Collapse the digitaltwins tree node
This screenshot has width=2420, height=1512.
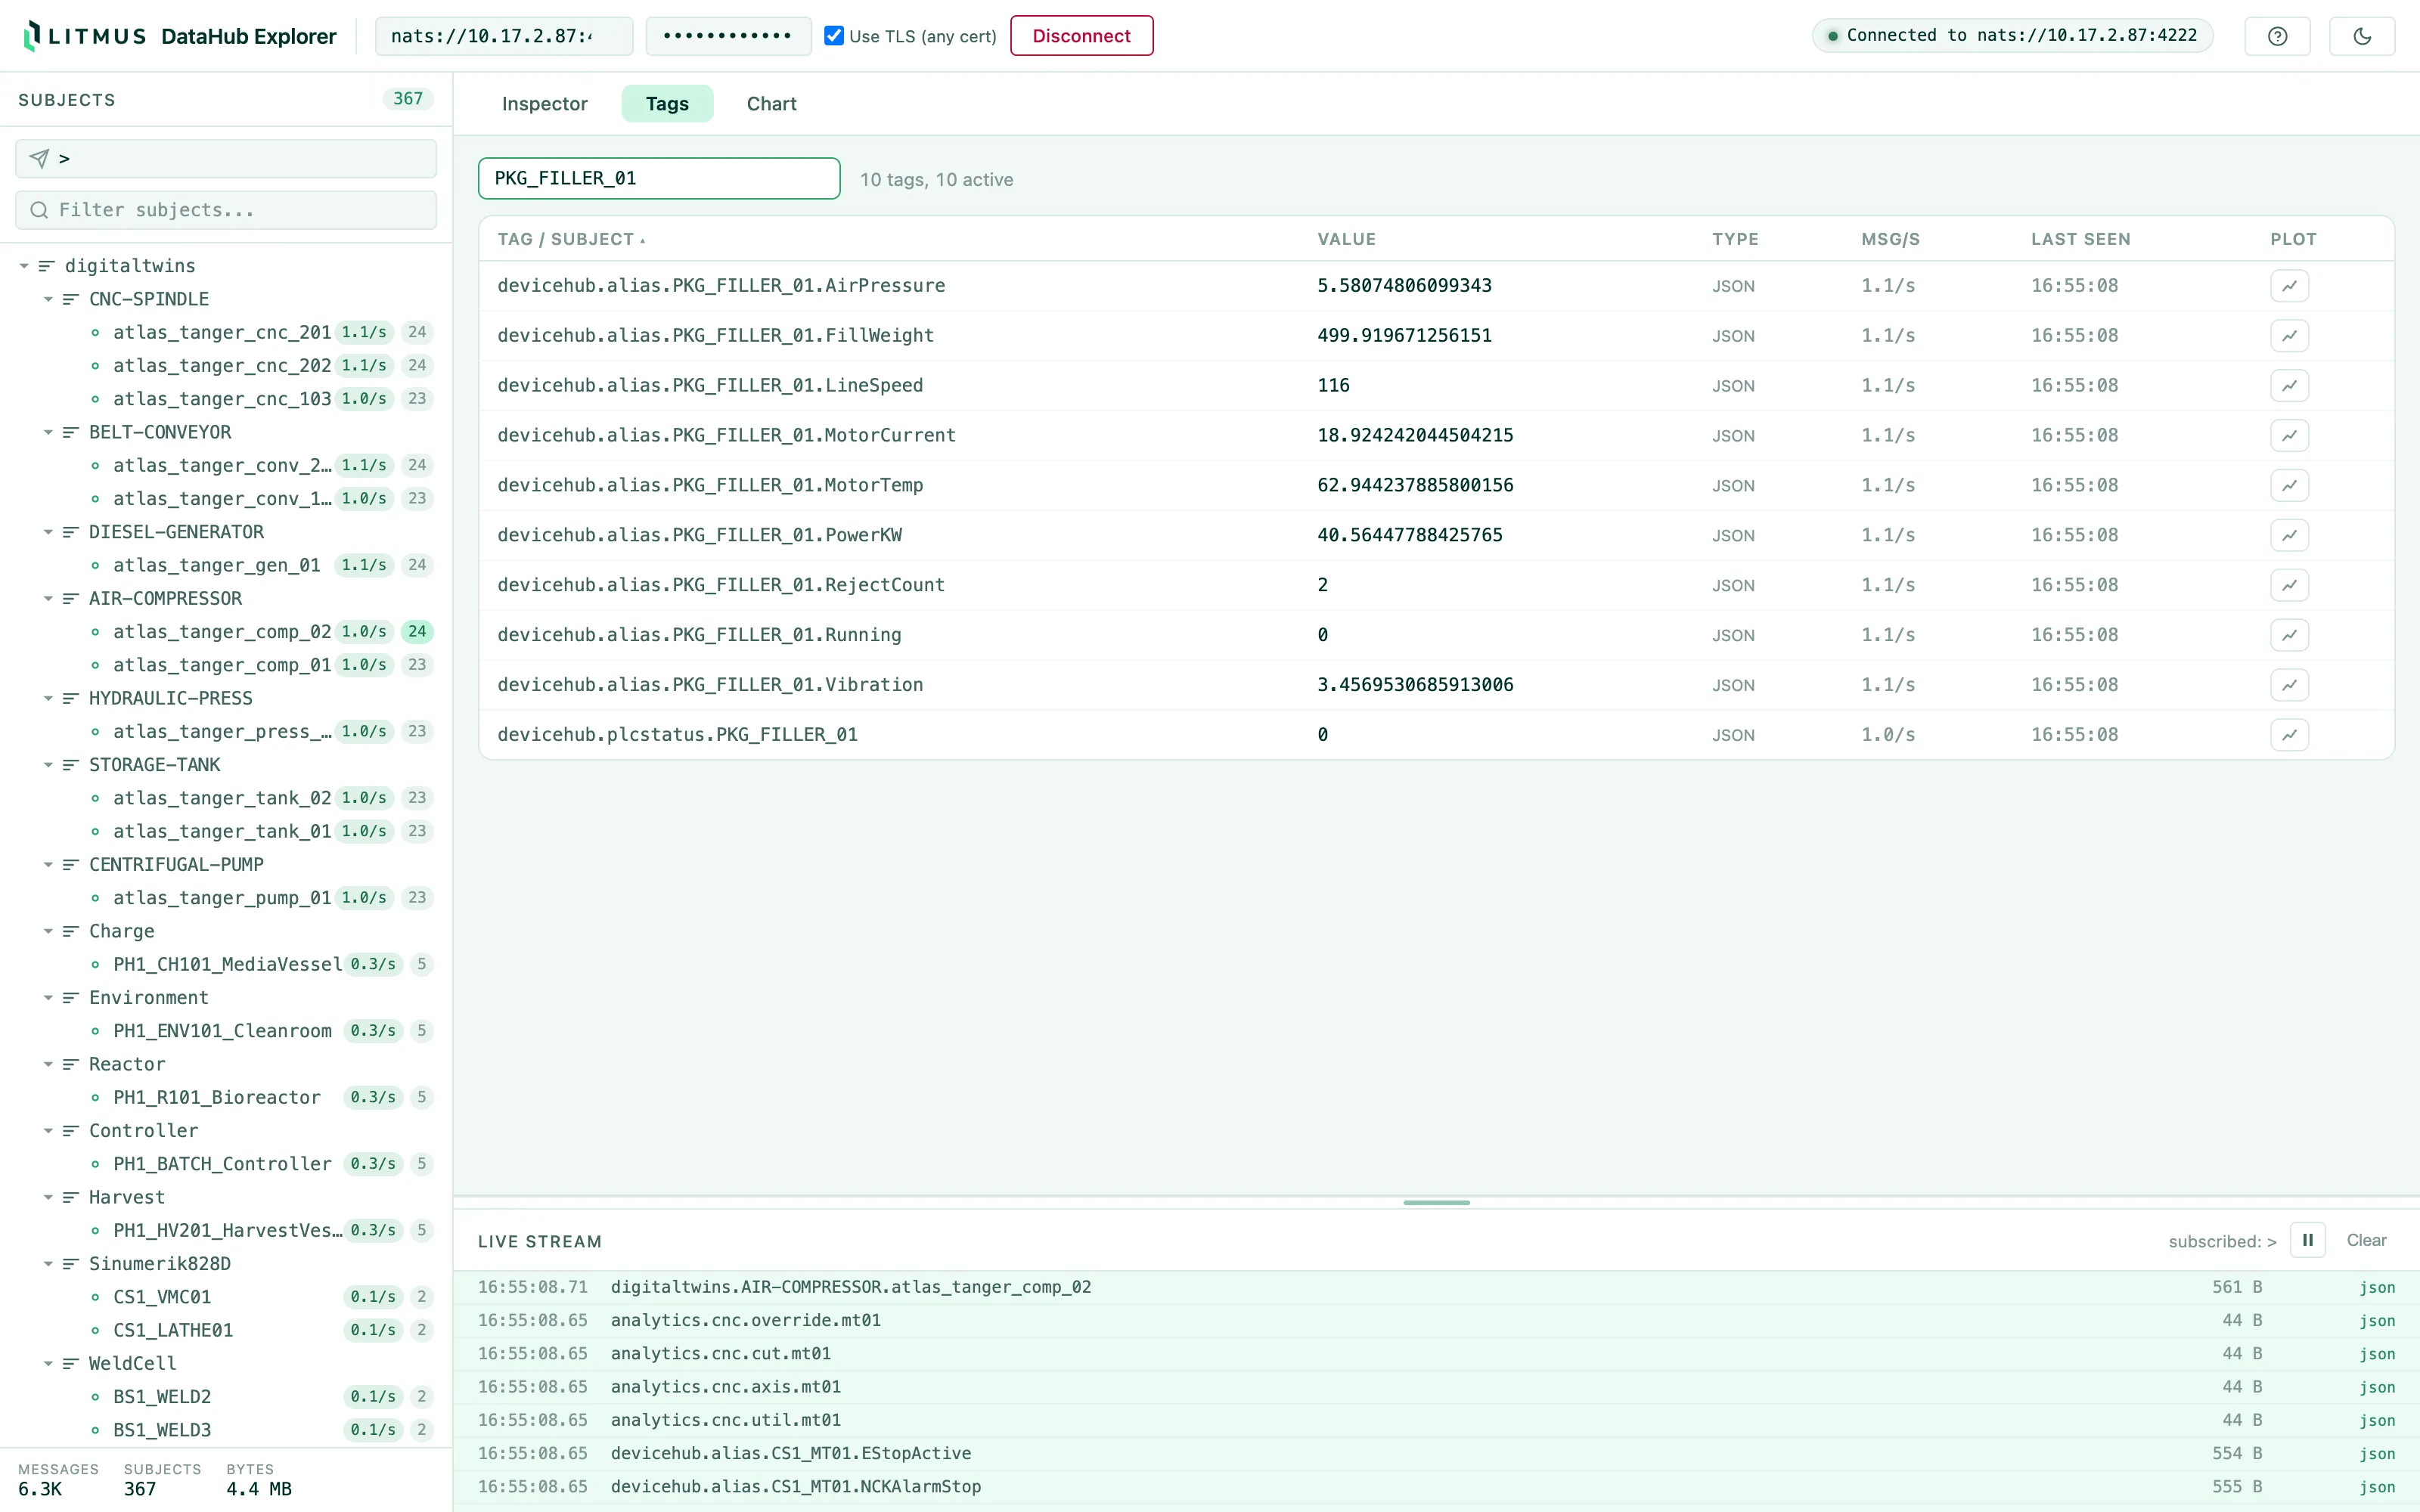coord(24,266)
